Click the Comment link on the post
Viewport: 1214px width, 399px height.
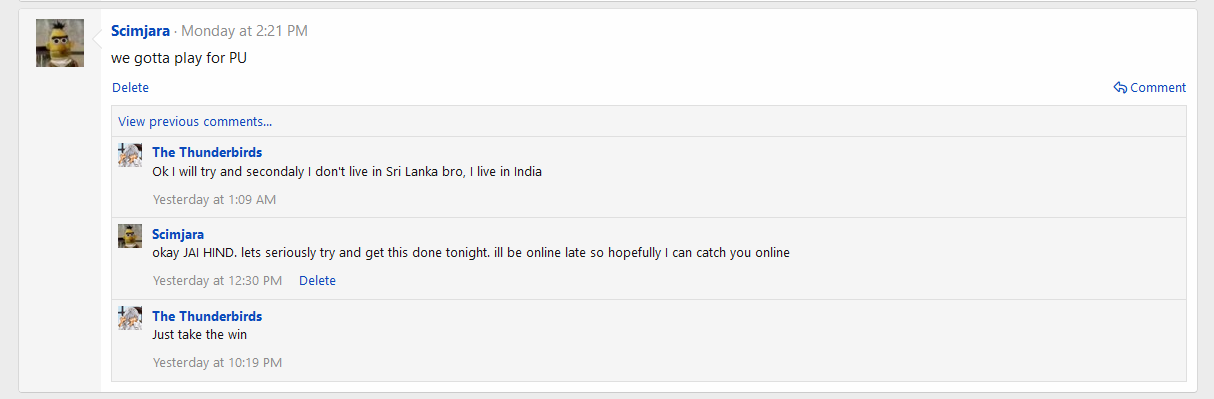click(1158, 87)
